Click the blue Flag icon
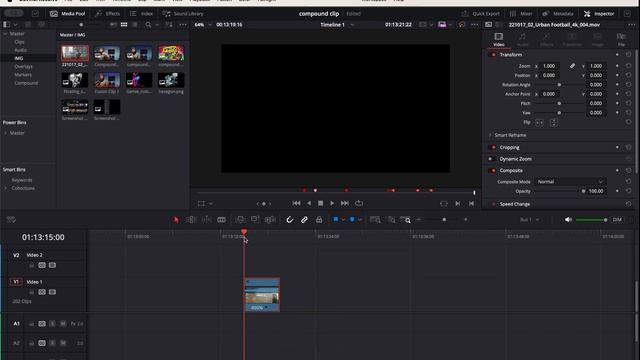This screenshot has width=640, height=360. pos(336,220)
